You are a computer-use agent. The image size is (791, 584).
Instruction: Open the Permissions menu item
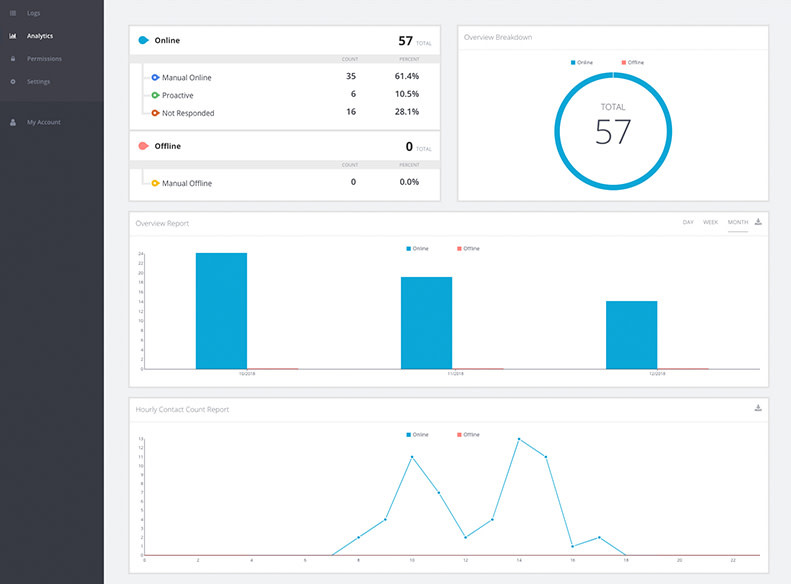(x=44, y=59)
